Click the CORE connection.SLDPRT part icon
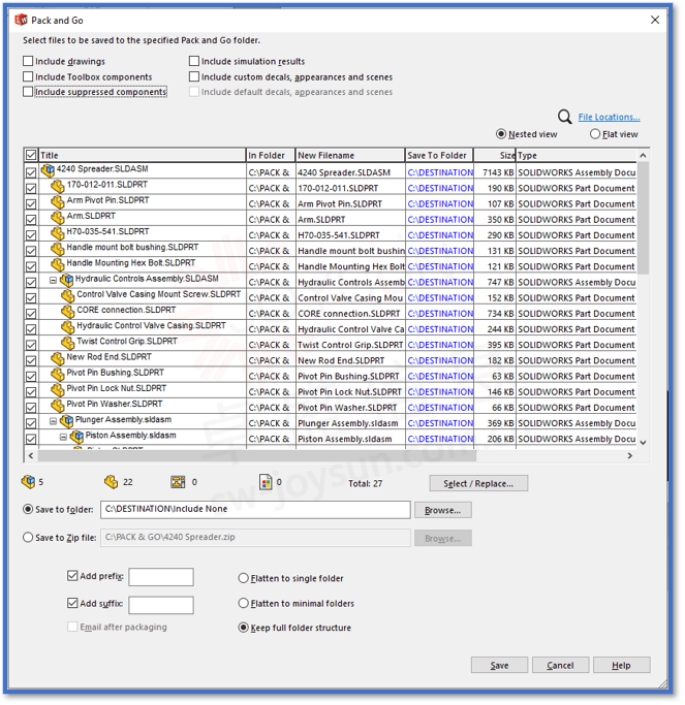 click(68, 312)
